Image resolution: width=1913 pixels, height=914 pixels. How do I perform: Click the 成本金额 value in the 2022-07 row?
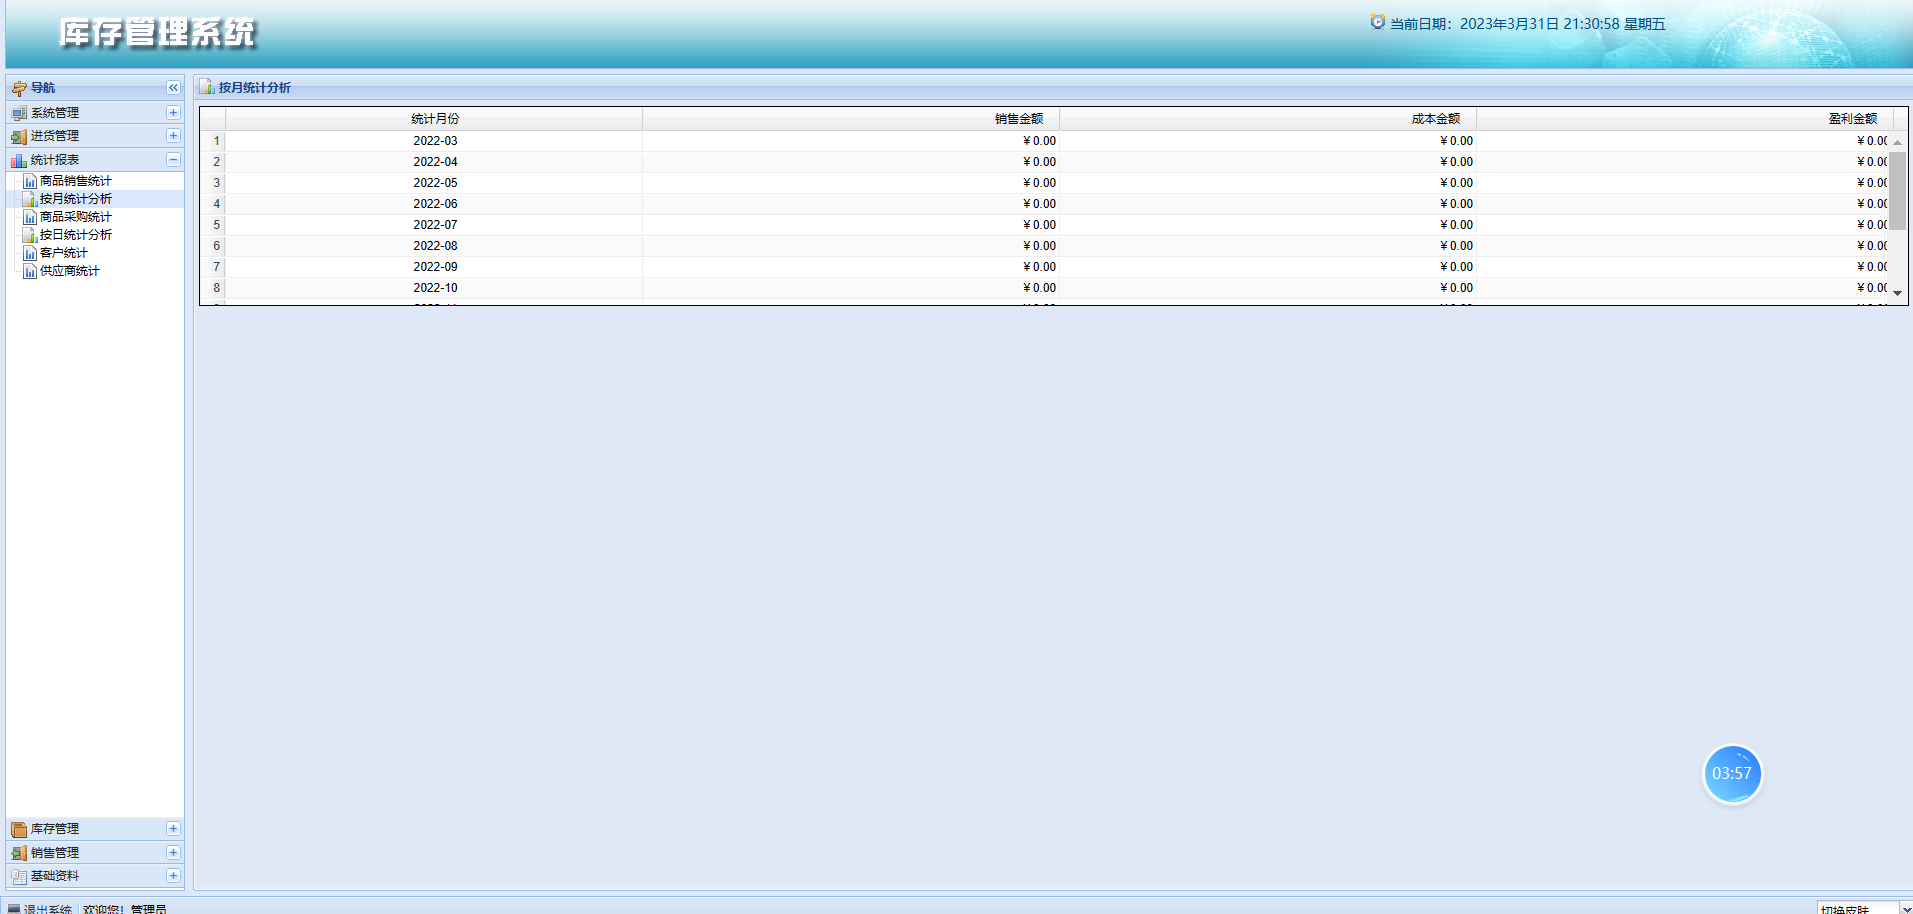point(1456,225)
